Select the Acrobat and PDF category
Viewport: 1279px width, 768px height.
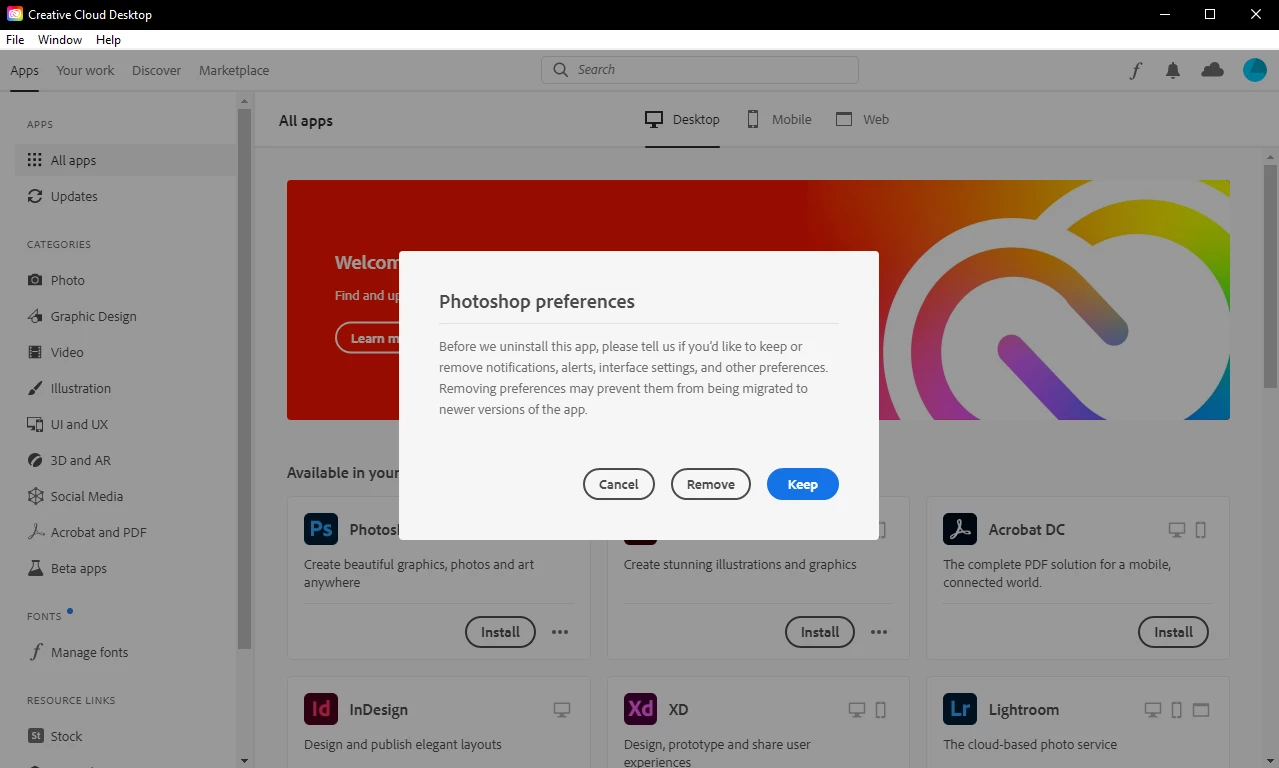click(x=126, y=532)
